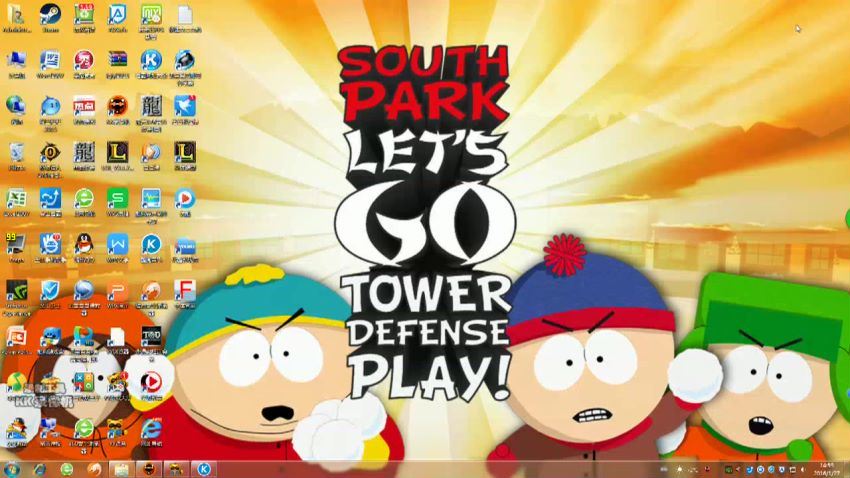
Task: Open the green e browser desktop shortcut
Action: click(84, 199)
